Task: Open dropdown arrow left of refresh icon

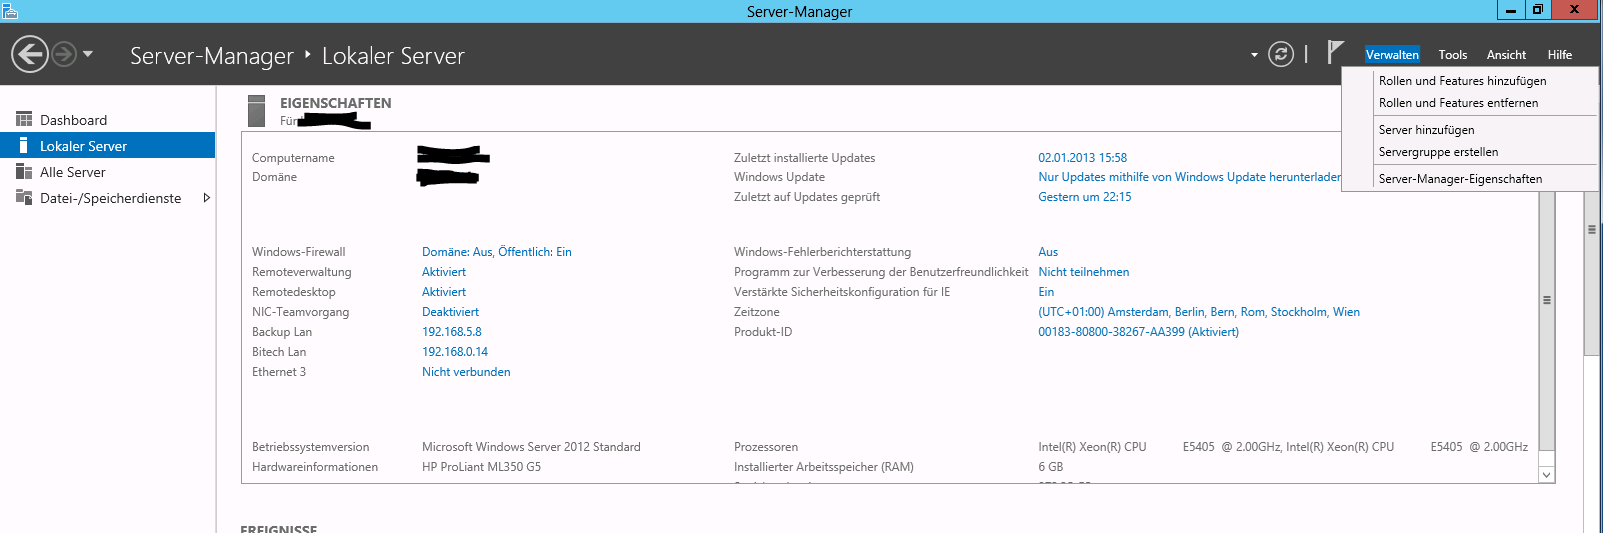Action: pos(1254,55)
